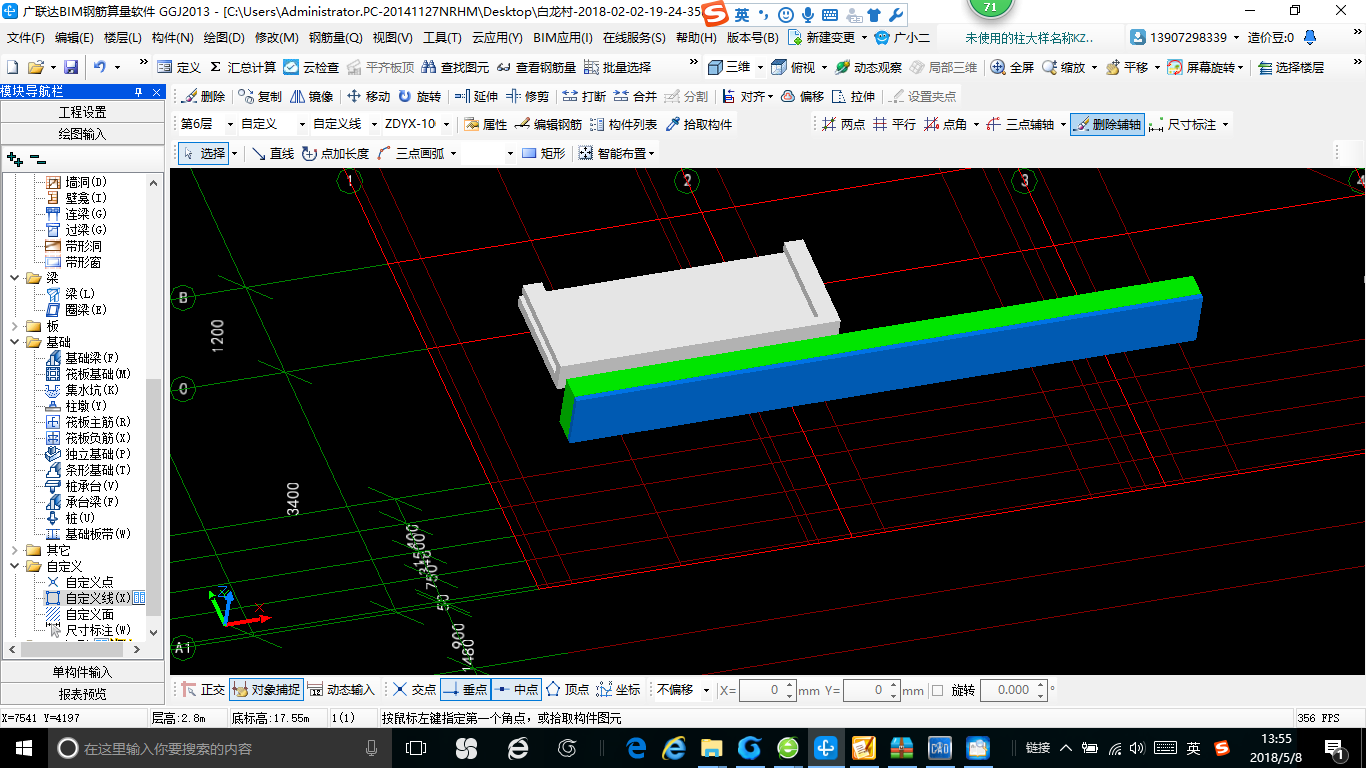Open 编辑钢筋 edit rebar

coord(548,125)
